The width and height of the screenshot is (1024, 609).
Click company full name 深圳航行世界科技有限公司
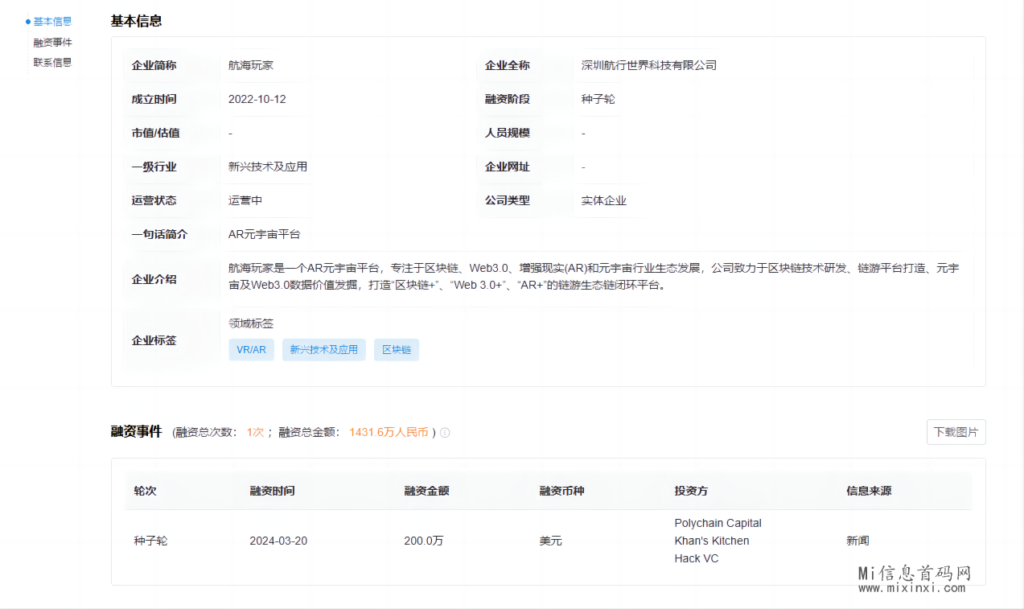tap(649, 65)
